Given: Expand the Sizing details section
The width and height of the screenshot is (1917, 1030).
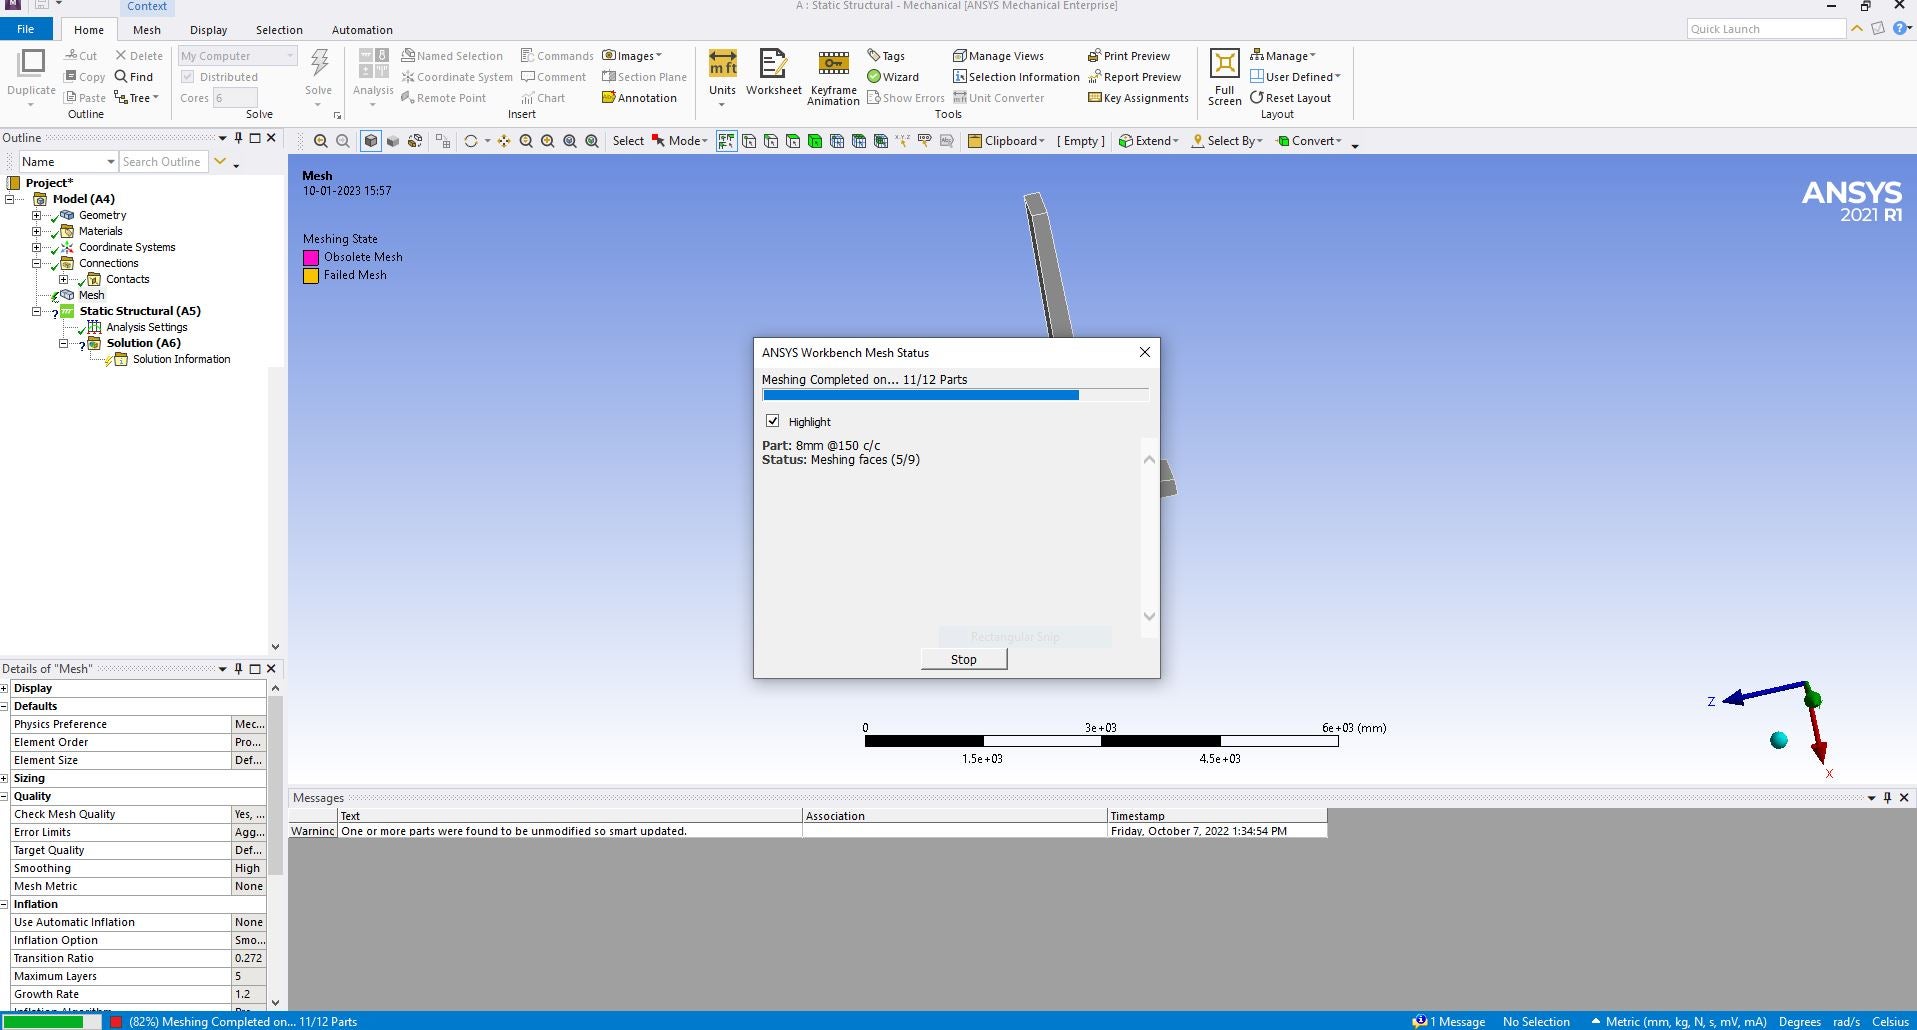Looking at the screenshot, I should pos(5,778).
